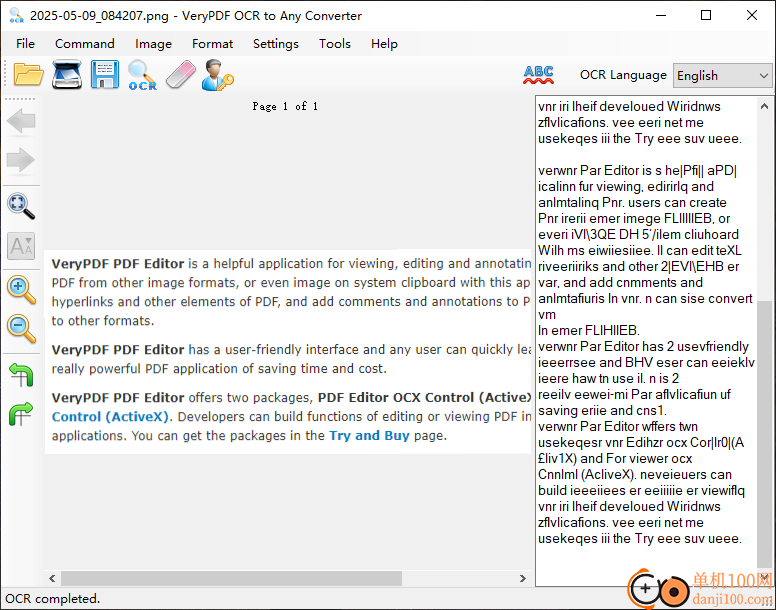Open the Format menu
This screenshot has width=776, height=610.
point(212,44)
